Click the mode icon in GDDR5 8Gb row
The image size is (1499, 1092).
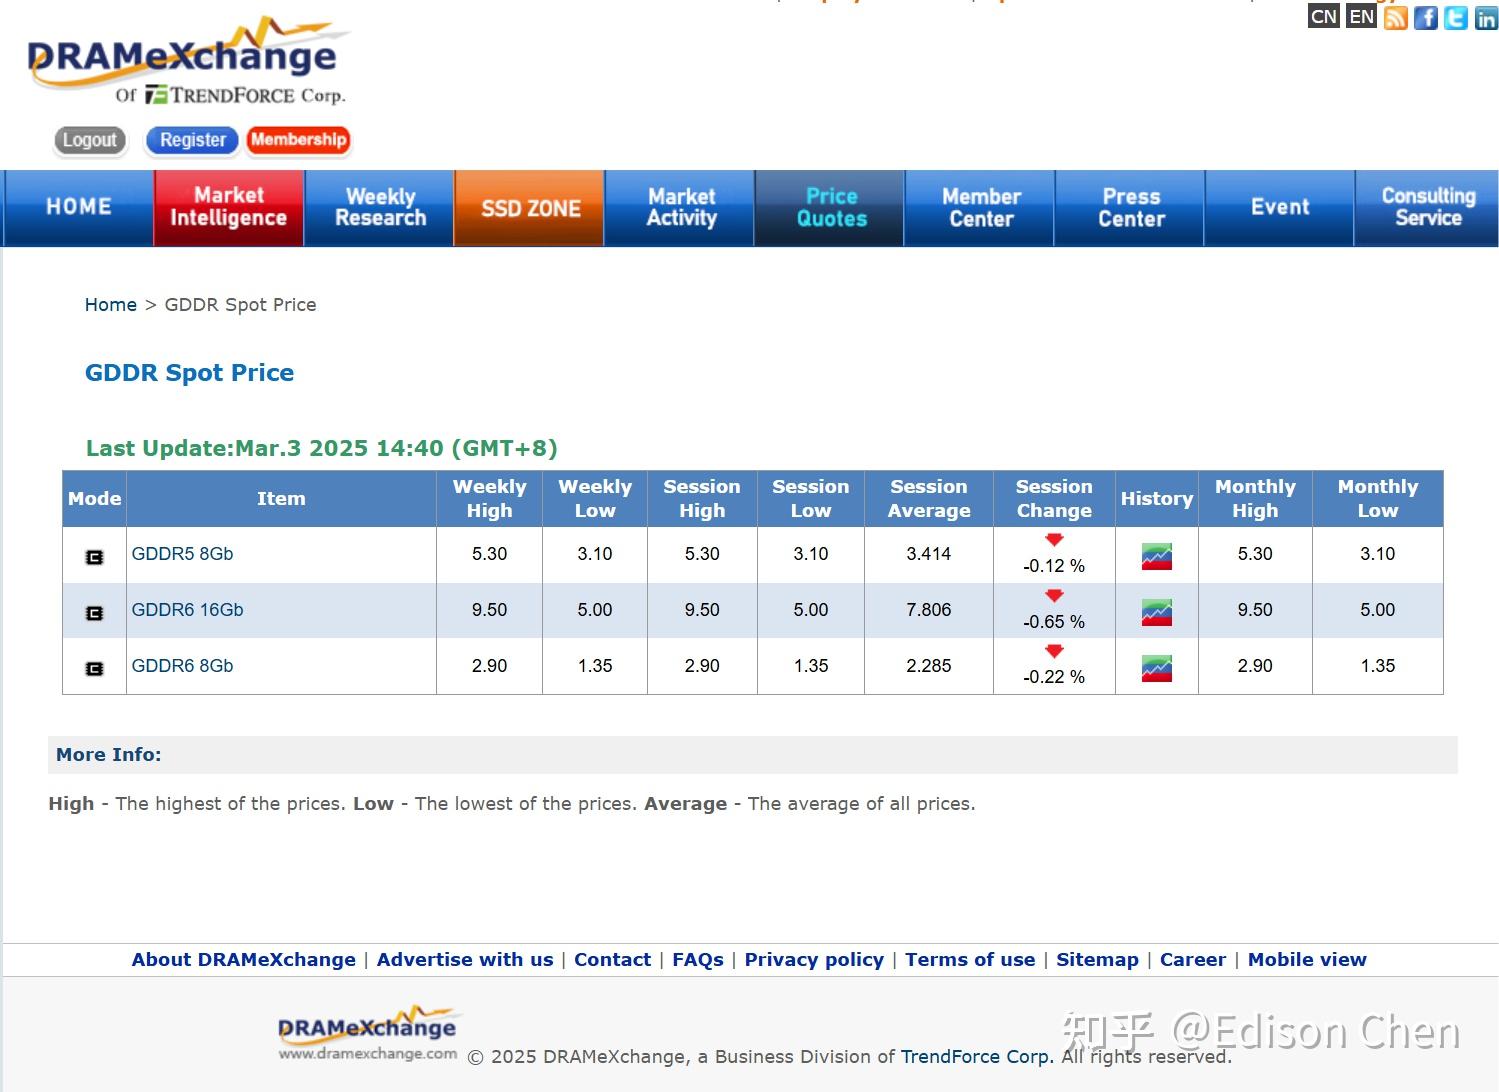(x=94, y=557)
